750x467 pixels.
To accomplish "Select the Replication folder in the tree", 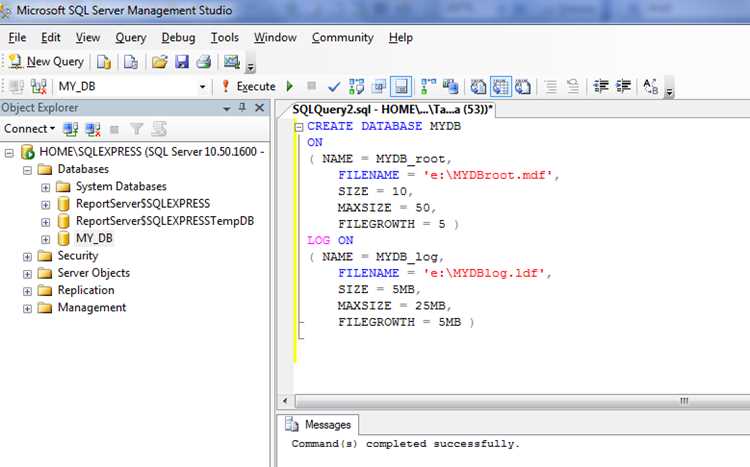I will click(x=86, y=290).
